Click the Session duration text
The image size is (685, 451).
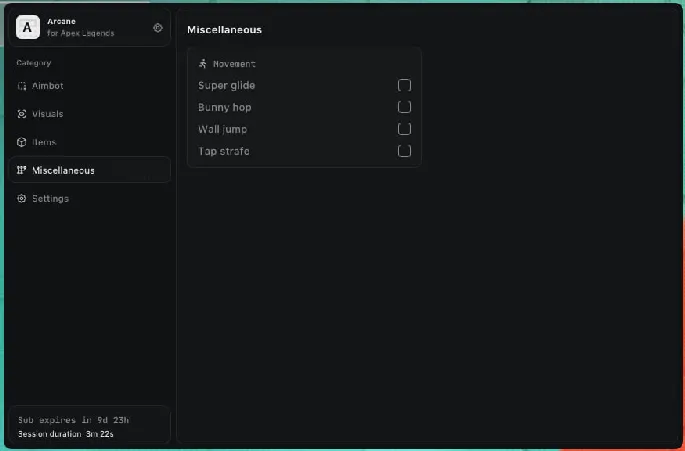pos(65,433)
